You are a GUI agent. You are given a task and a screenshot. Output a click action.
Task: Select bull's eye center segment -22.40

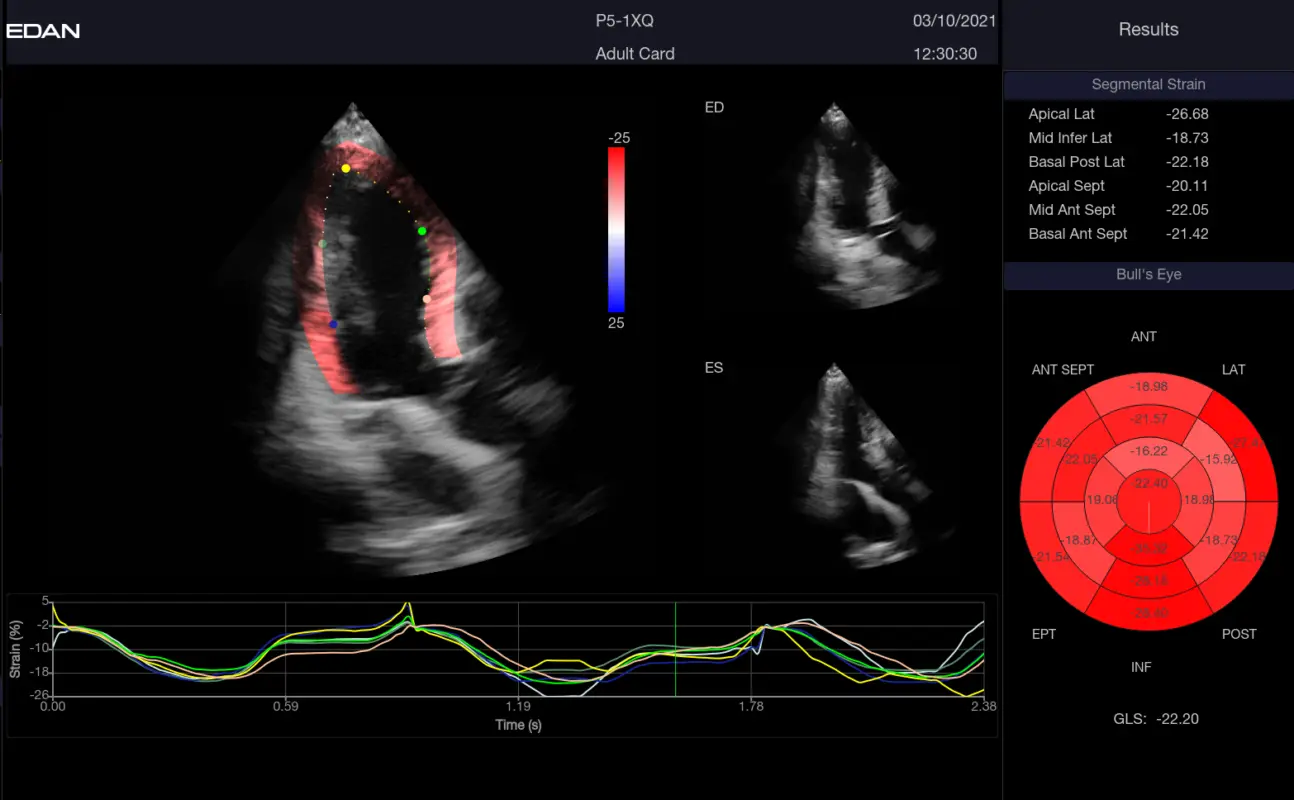pos(1148,484)
